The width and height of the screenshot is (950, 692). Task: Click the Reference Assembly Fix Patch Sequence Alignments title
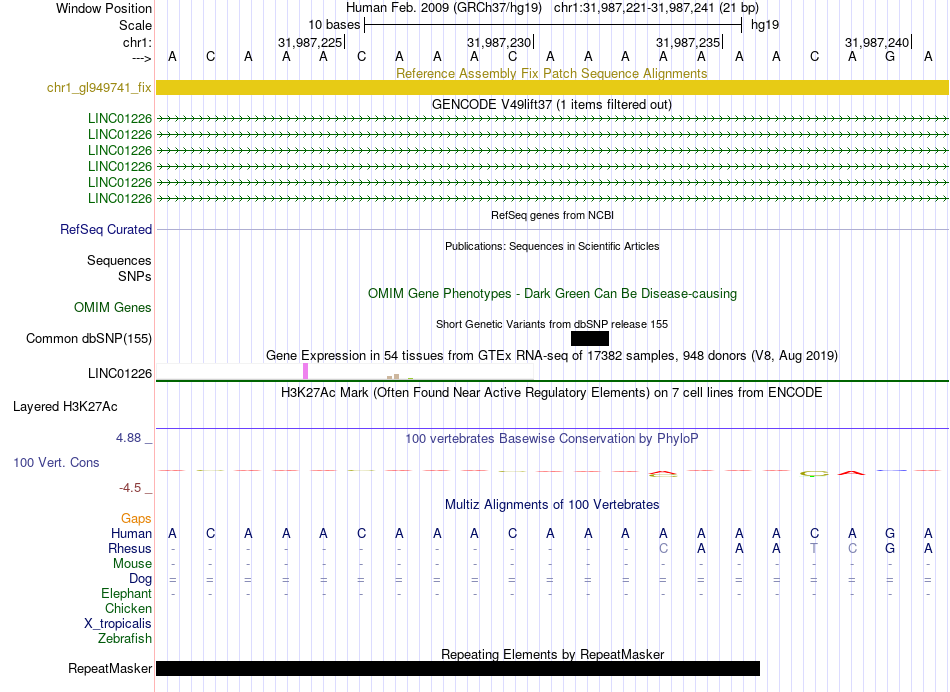click(551, 73)
